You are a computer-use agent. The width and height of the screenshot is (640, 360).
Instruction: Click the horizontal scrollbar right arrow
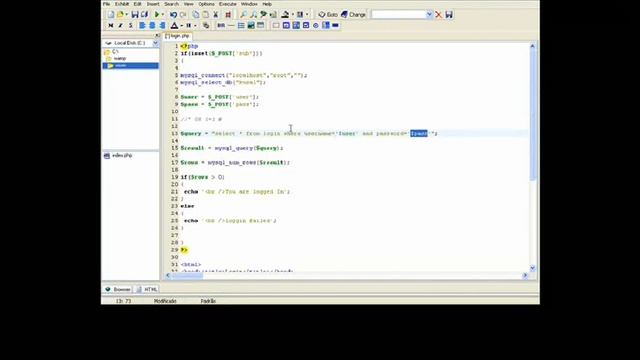[525, 276]
